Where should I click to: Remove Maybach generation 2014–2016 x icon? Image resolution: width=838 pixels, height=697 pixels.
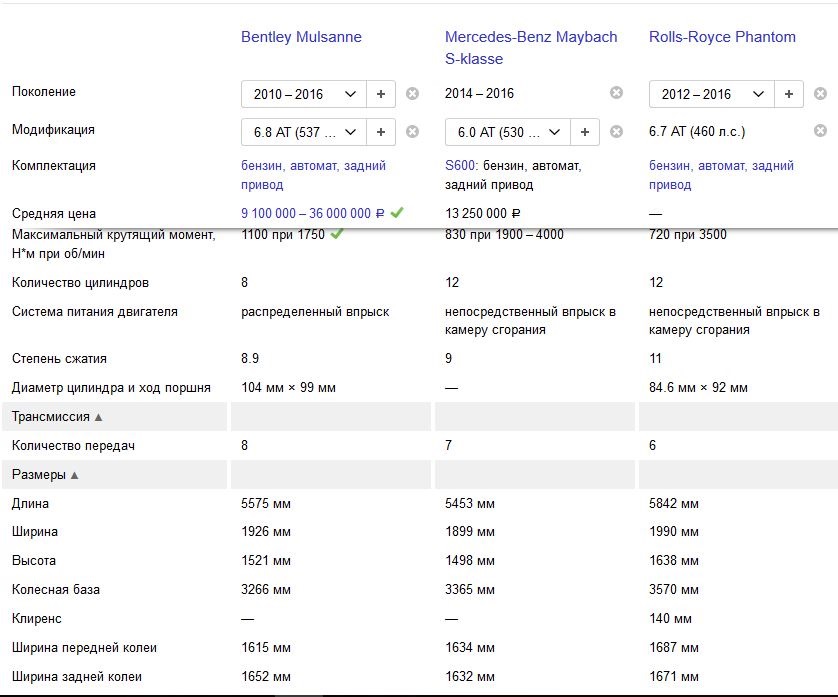coord(616,93)
